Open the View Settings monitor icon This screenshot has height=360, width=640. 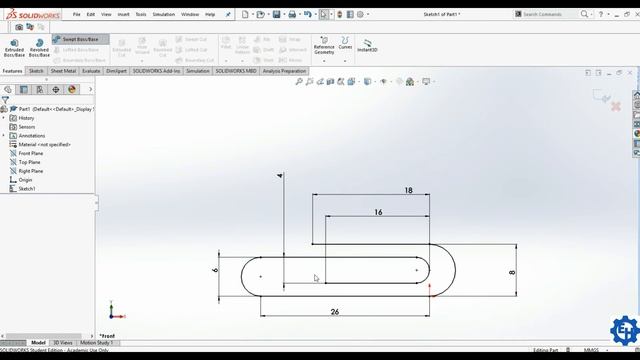tap(426, 82)
